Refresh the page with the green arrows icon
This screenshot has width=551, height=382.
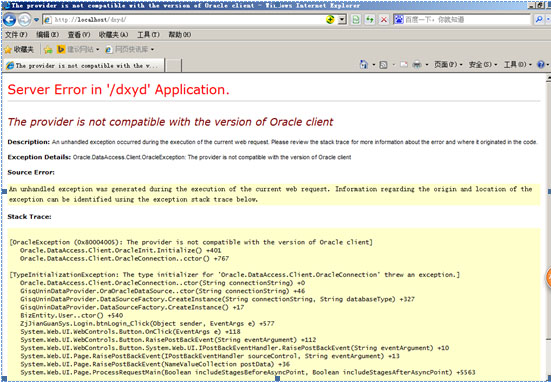click(x=369, y=20)
